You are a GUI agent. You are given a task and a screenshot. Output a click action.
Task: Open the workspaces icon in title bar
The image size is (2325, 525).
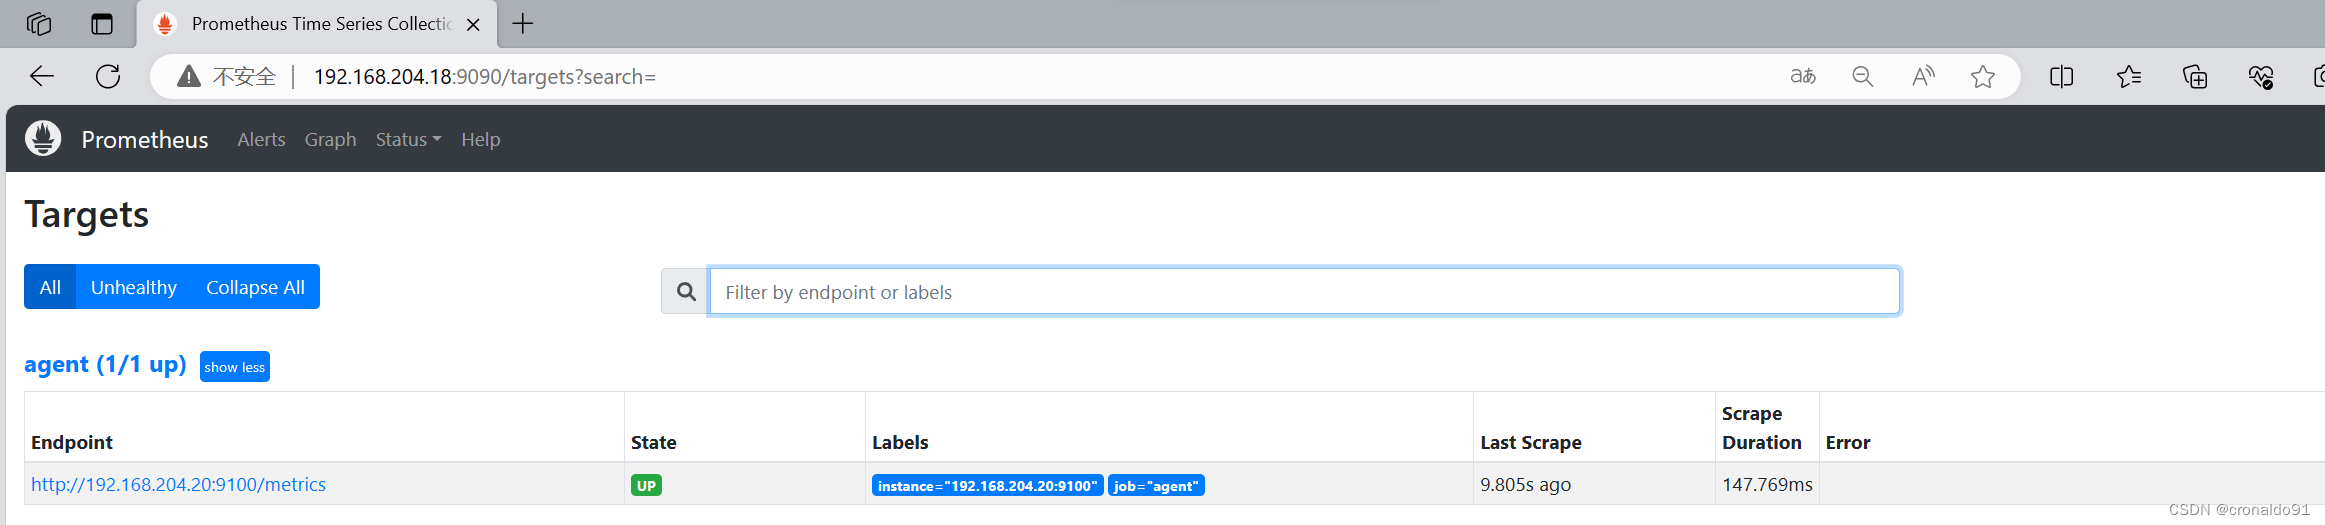pyautogui.click(x=39, y=23)
